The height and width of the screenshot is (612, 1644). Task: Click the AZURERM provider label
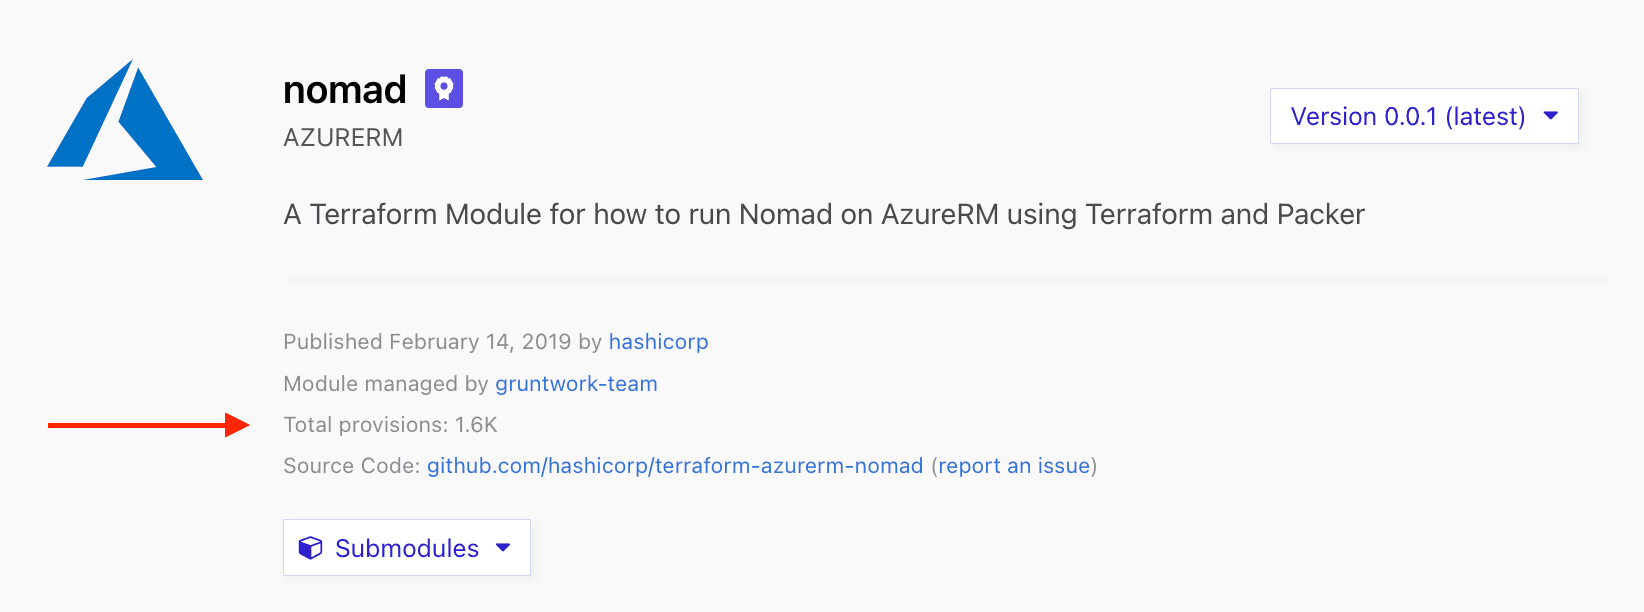tap(343, 138)
